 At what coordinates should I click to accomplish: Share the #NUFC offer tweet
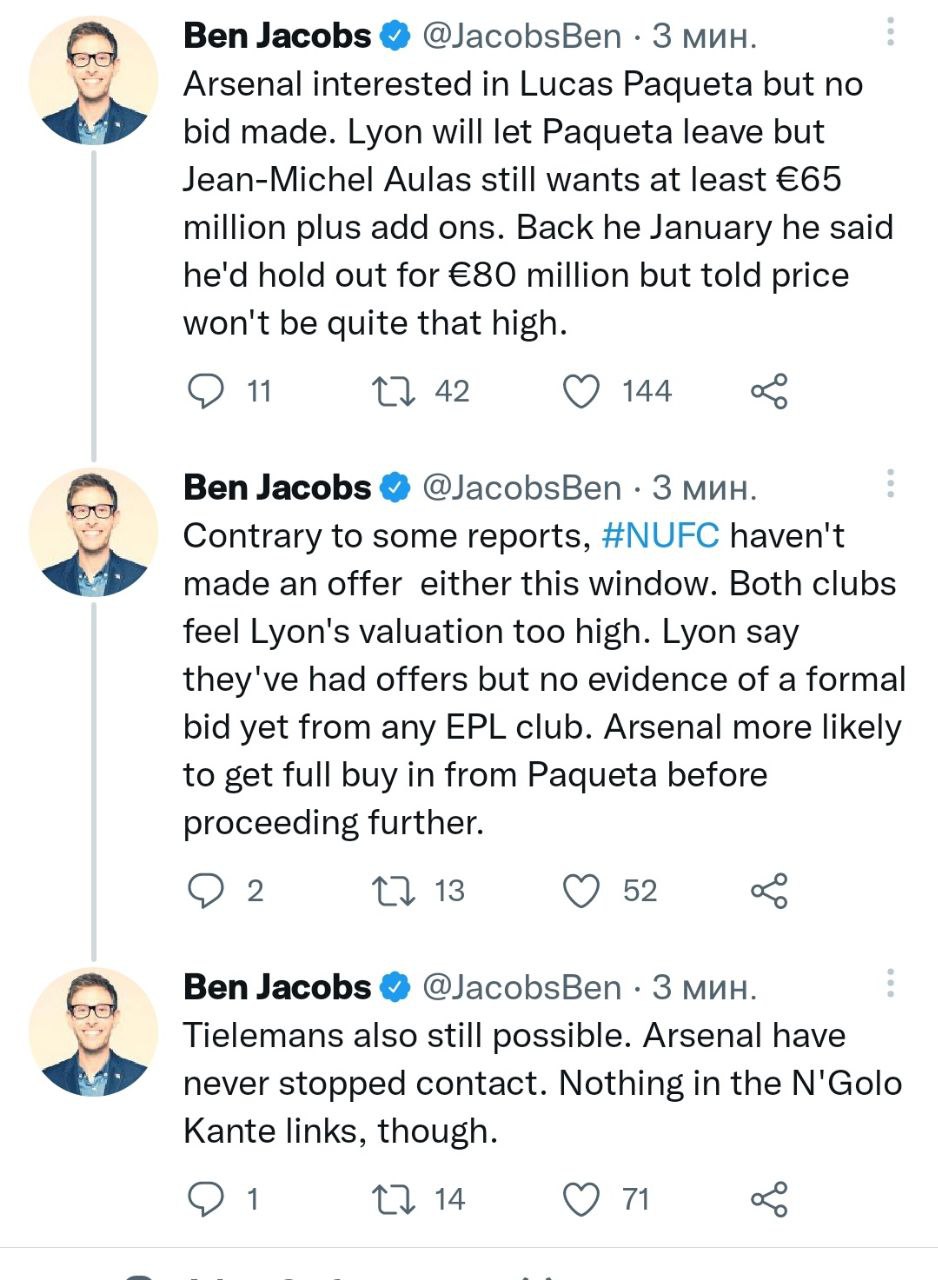coord(769,890)
